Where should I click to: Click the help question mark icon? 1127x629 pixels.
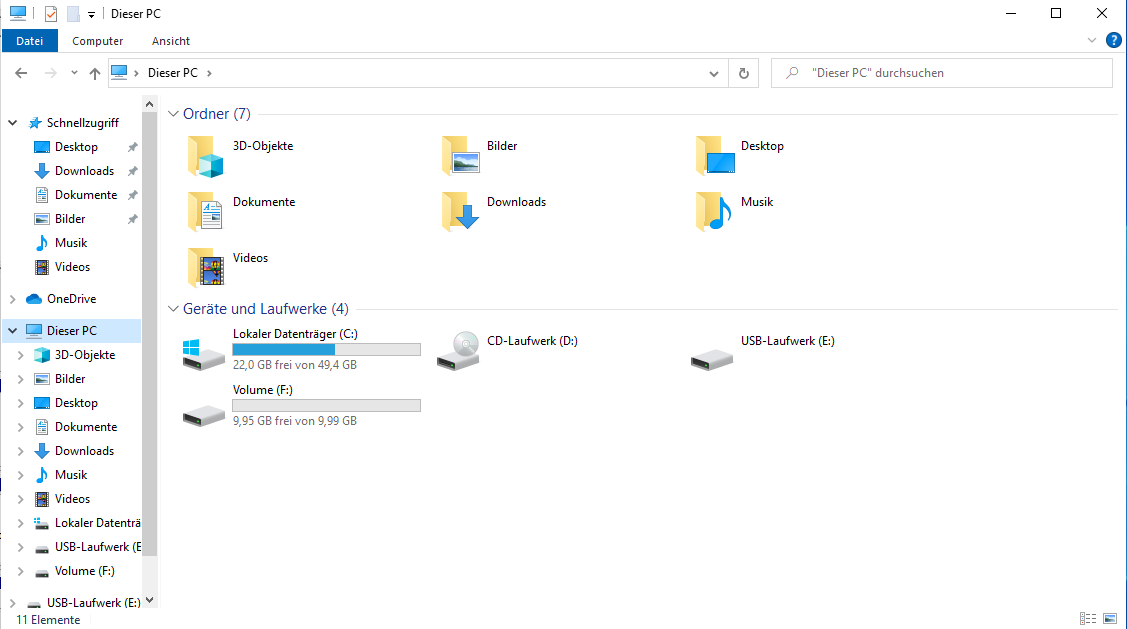click(x=1113, y=41)
